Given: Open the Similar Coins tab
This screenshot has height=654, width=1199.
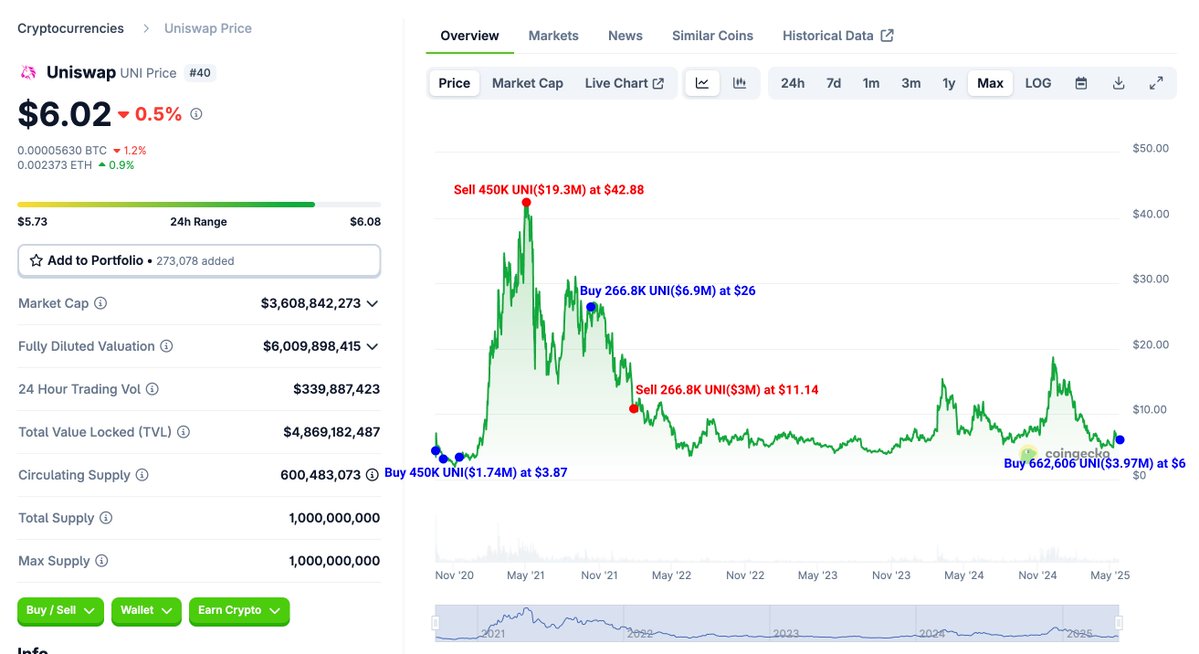Looking at the screenshot, I should (713, 36).
